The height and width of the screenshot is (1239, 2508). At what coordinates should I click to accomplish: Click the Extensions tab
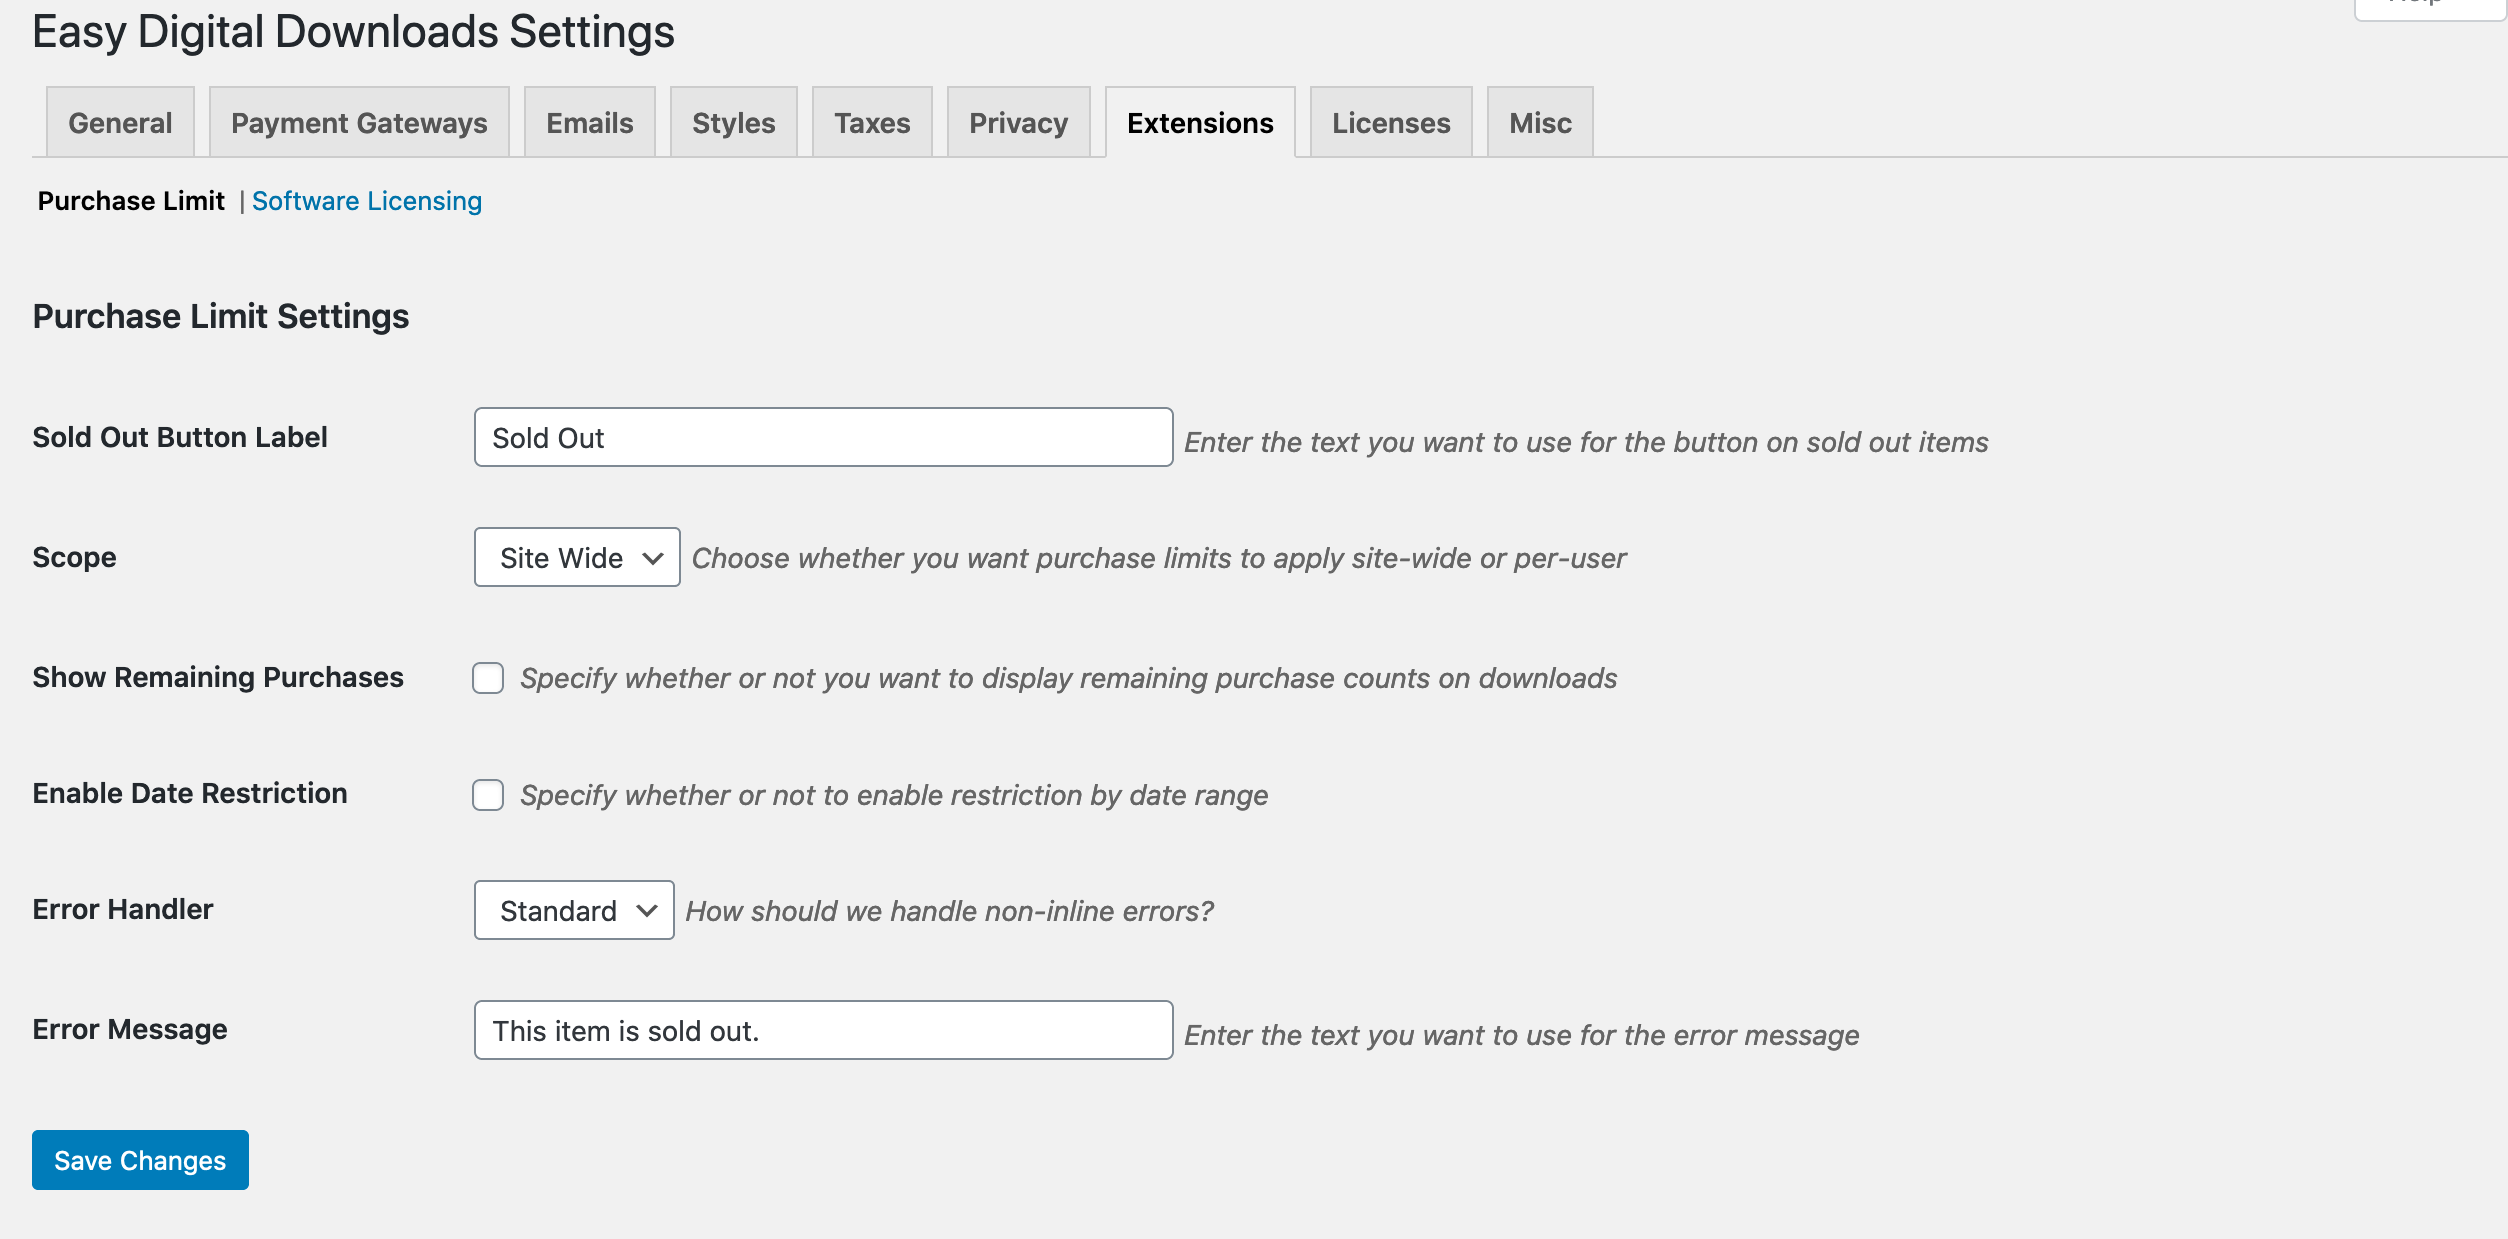point(1200,123)
